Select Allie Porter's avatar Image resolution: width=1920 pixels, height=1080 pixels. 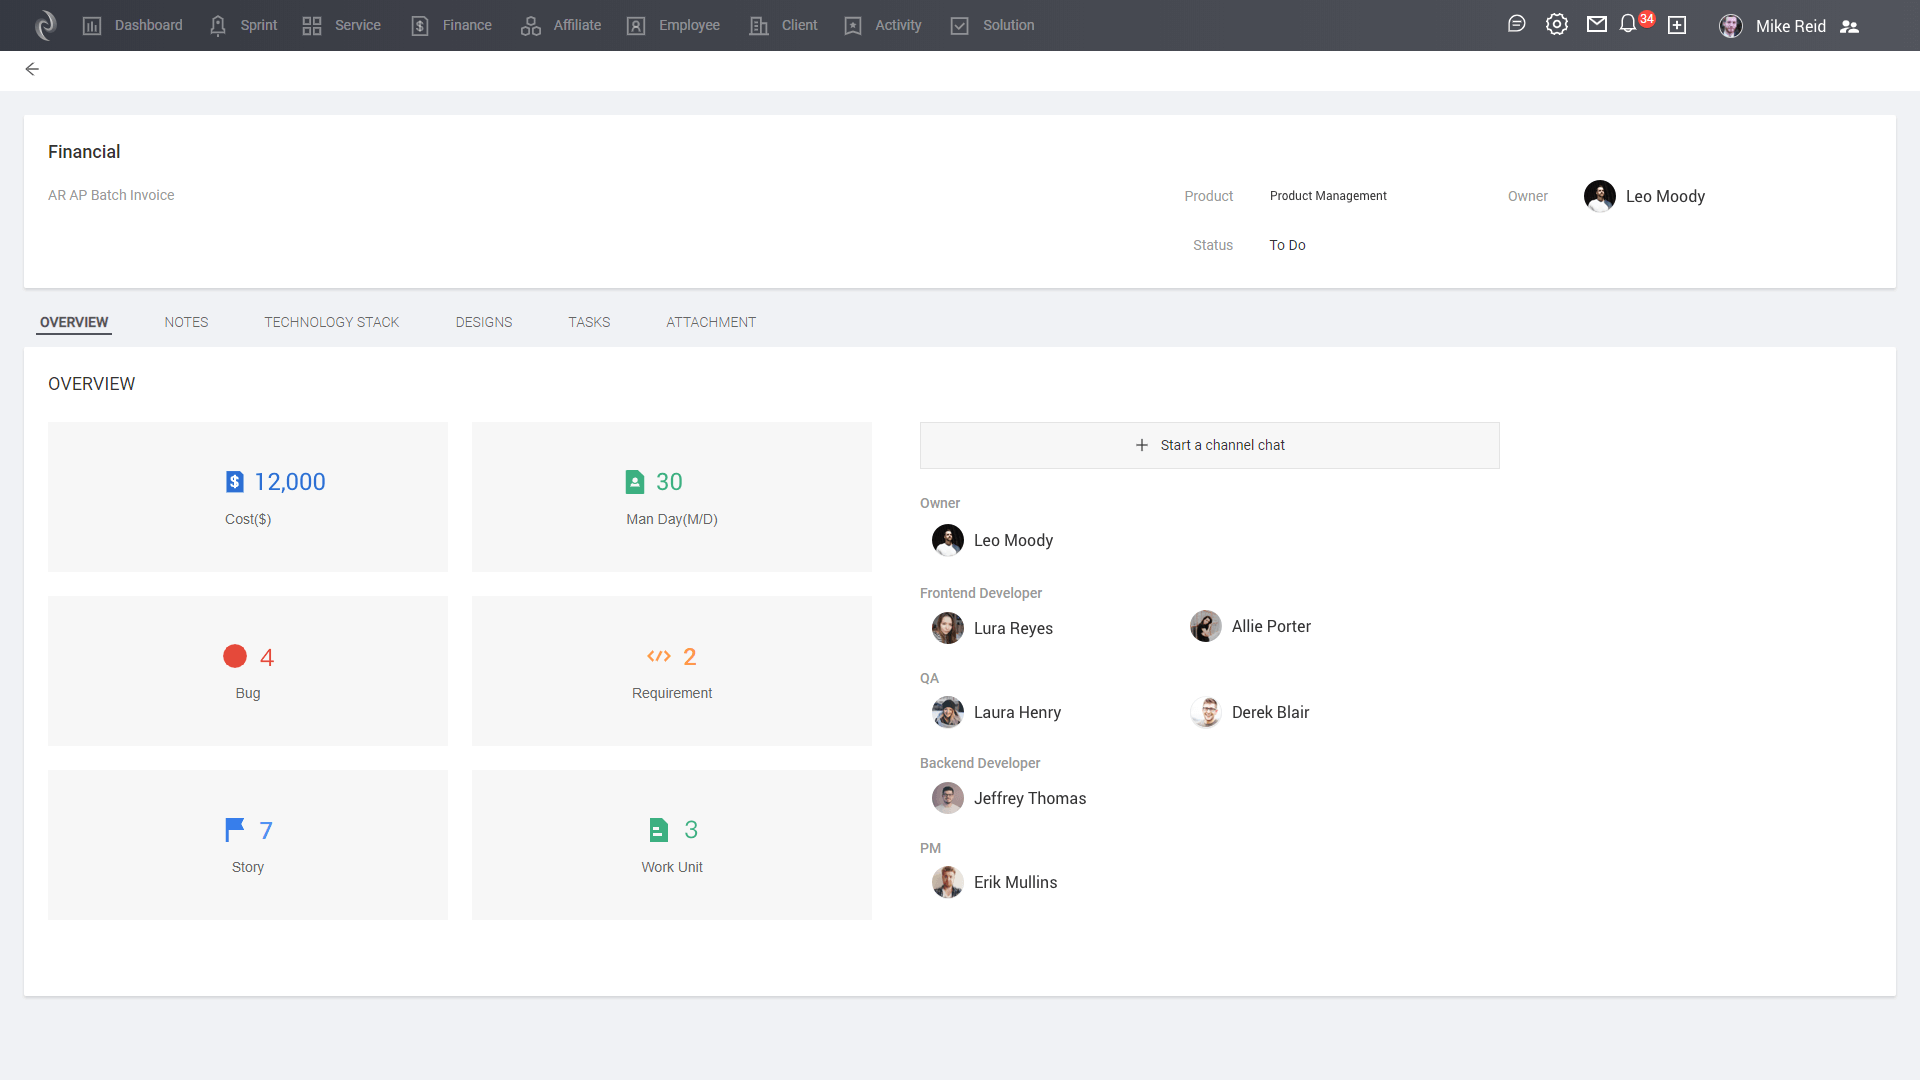point(1205,627)
